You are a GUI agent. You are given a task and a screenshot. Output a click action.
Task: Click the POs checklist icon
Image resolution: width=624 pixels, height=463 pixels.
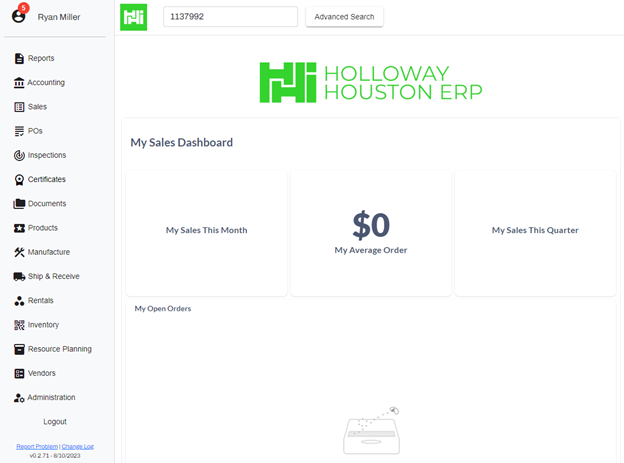(19, 131)
